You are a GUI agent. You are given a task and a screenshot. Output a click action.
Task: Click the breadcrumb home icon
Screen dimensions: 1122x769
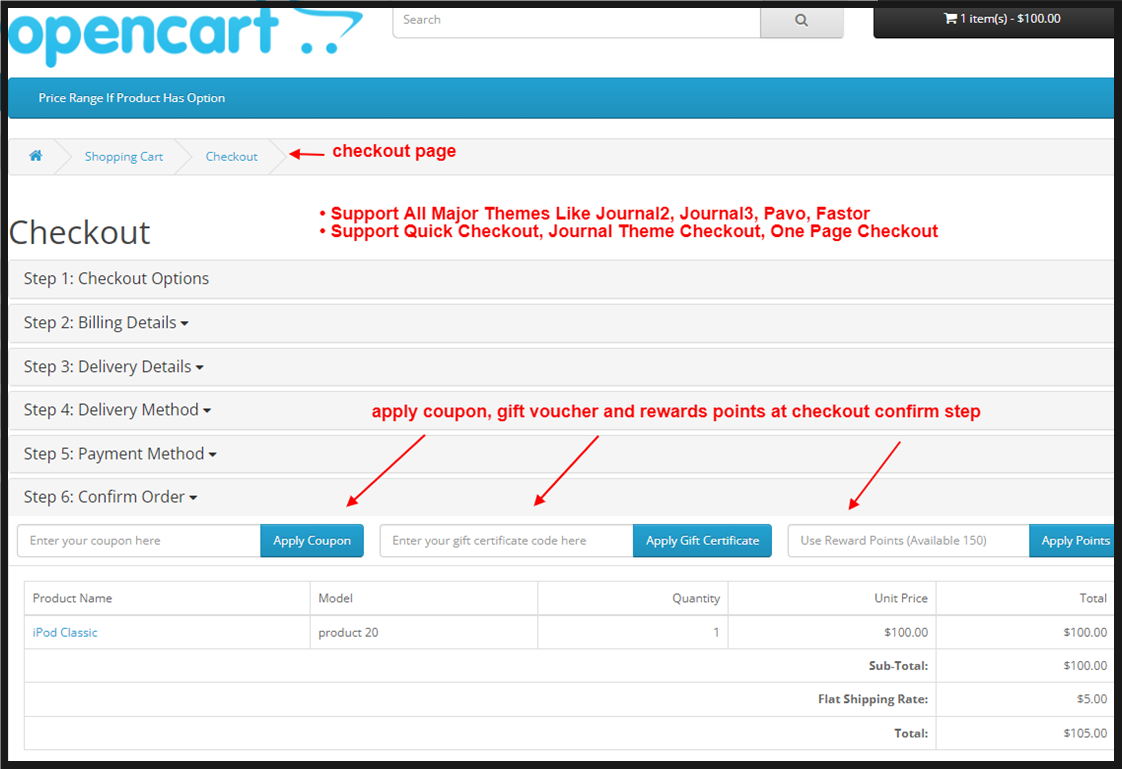pyautogui.click(x=35, y=156)
